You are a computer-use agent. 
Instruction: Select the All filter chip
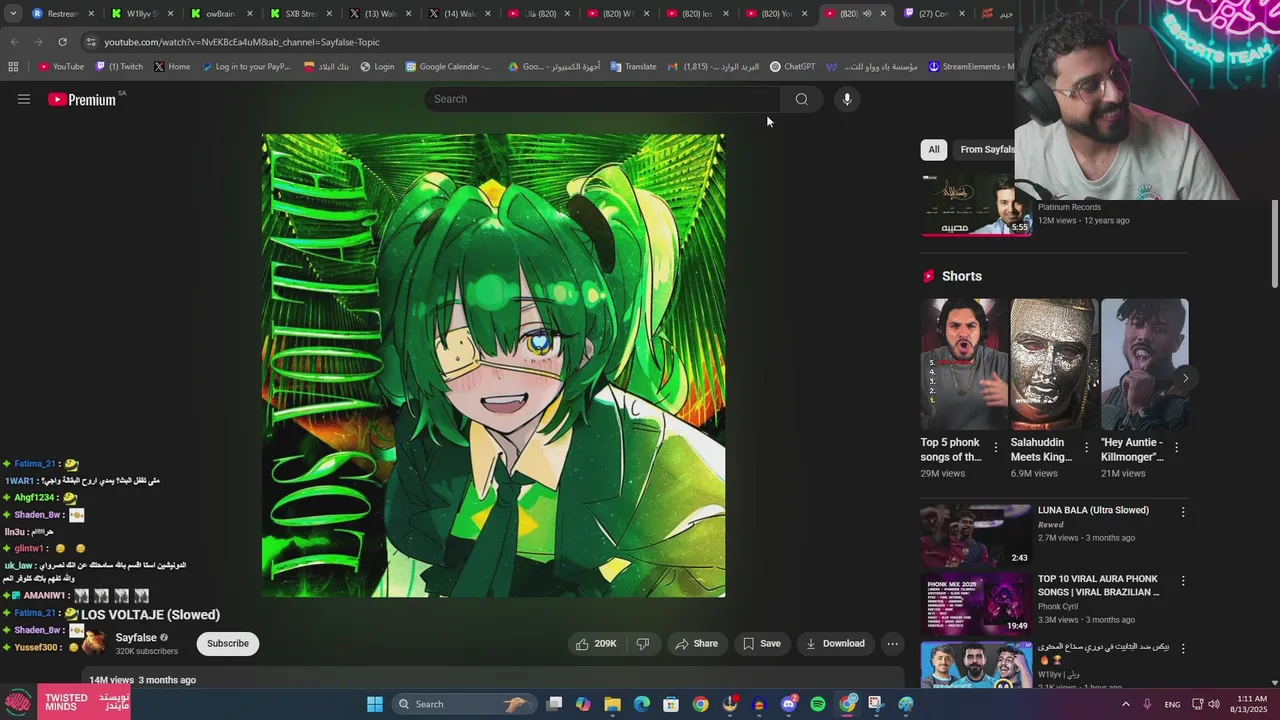click(933, 149)
